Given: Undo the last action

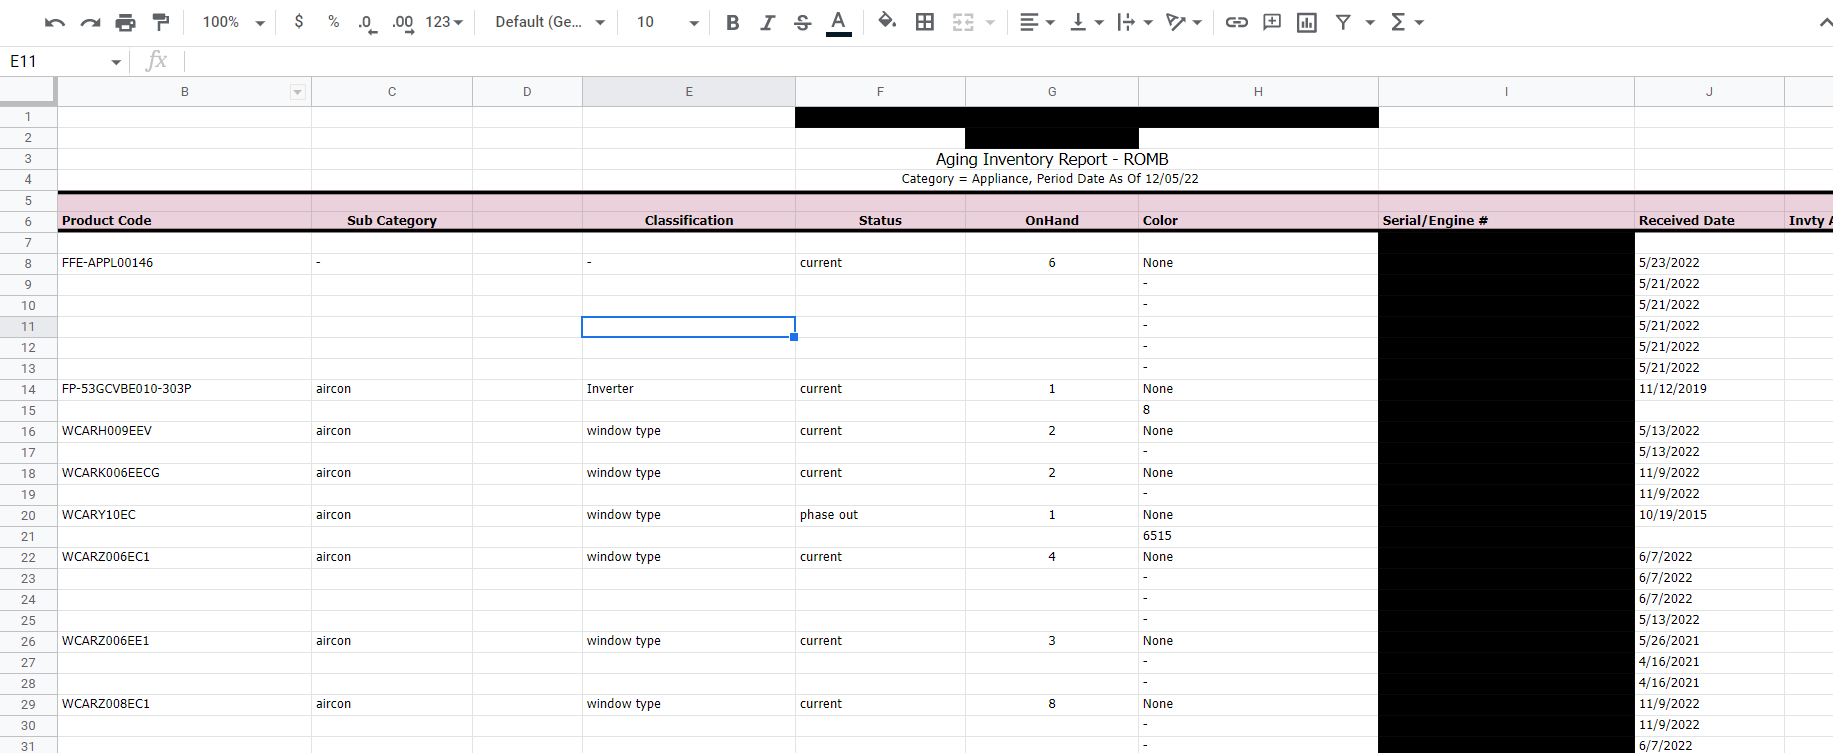Looking at the screenshot, I should 55,22.
